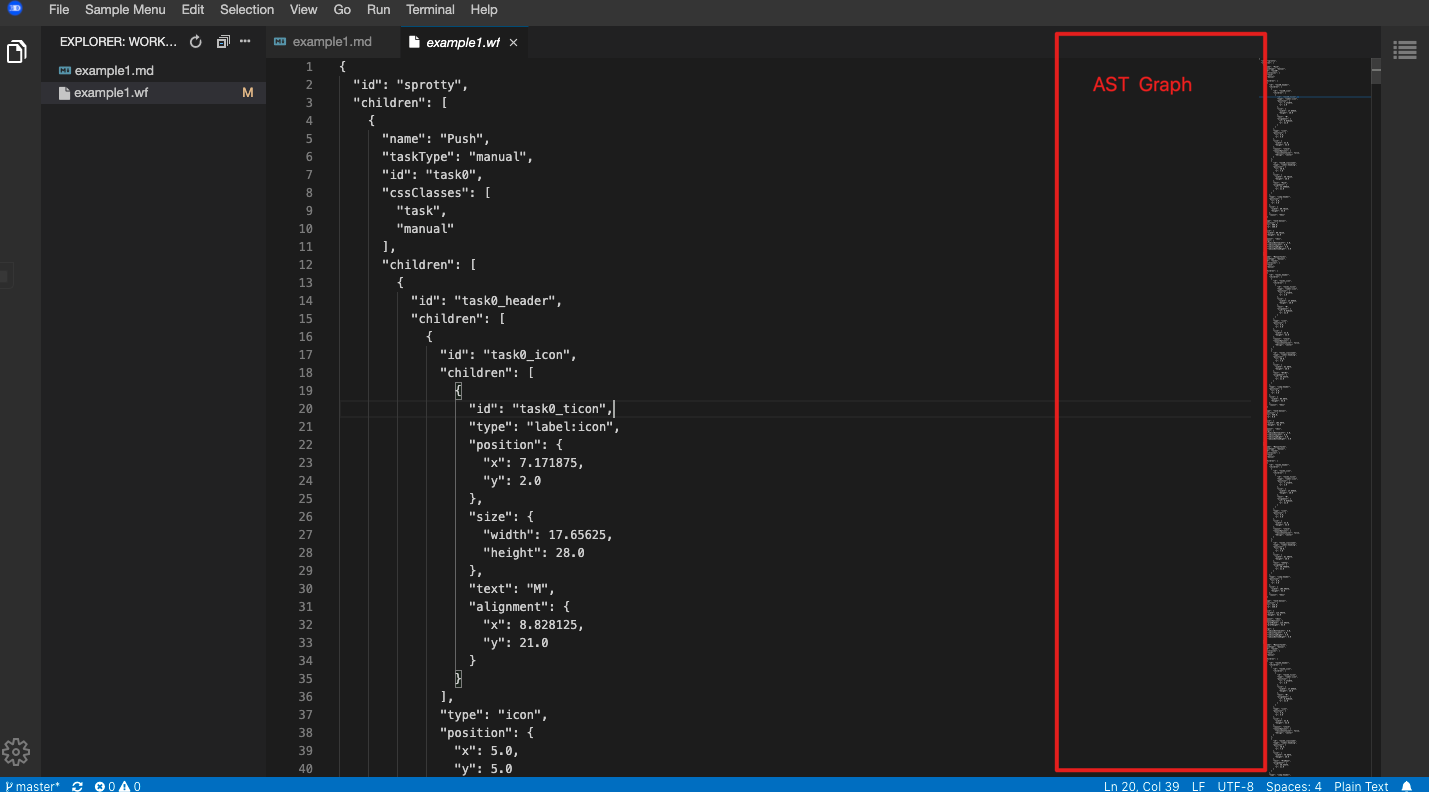1429x792 pixels.
Task: Click the warnings indicator in the status bar
Action: pyautogui.click(x=128, y=786)
